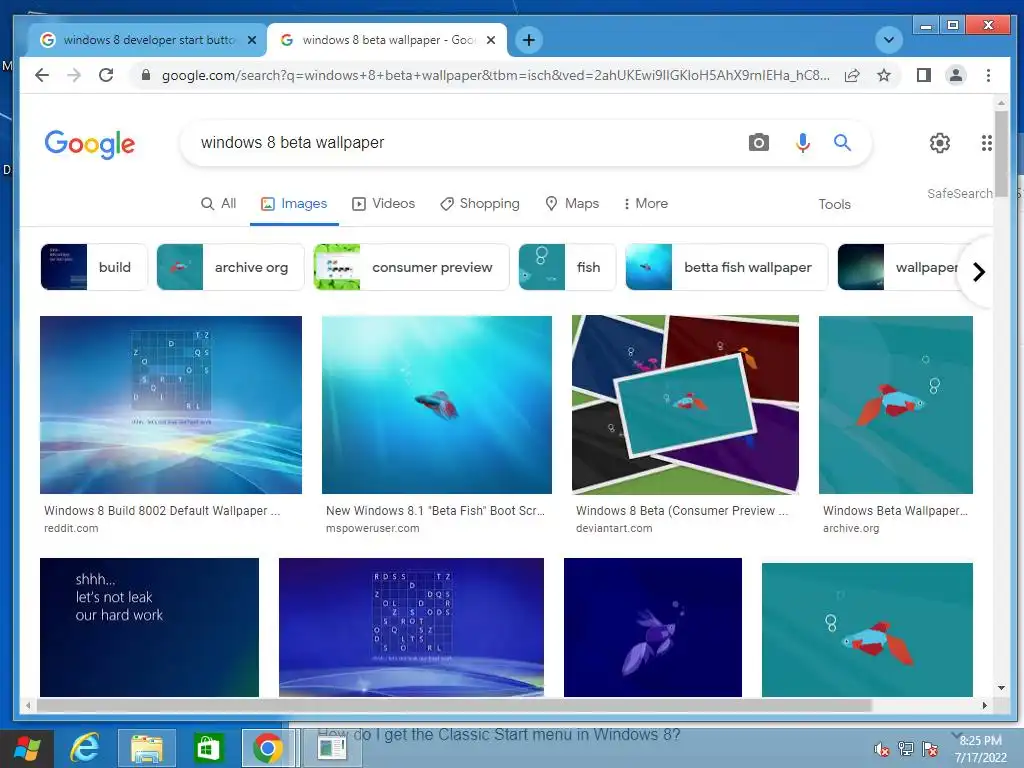The width and height of the screenshot is (1024, 768).
Task: Open the network tray icon
Action: tap(906, 749)
